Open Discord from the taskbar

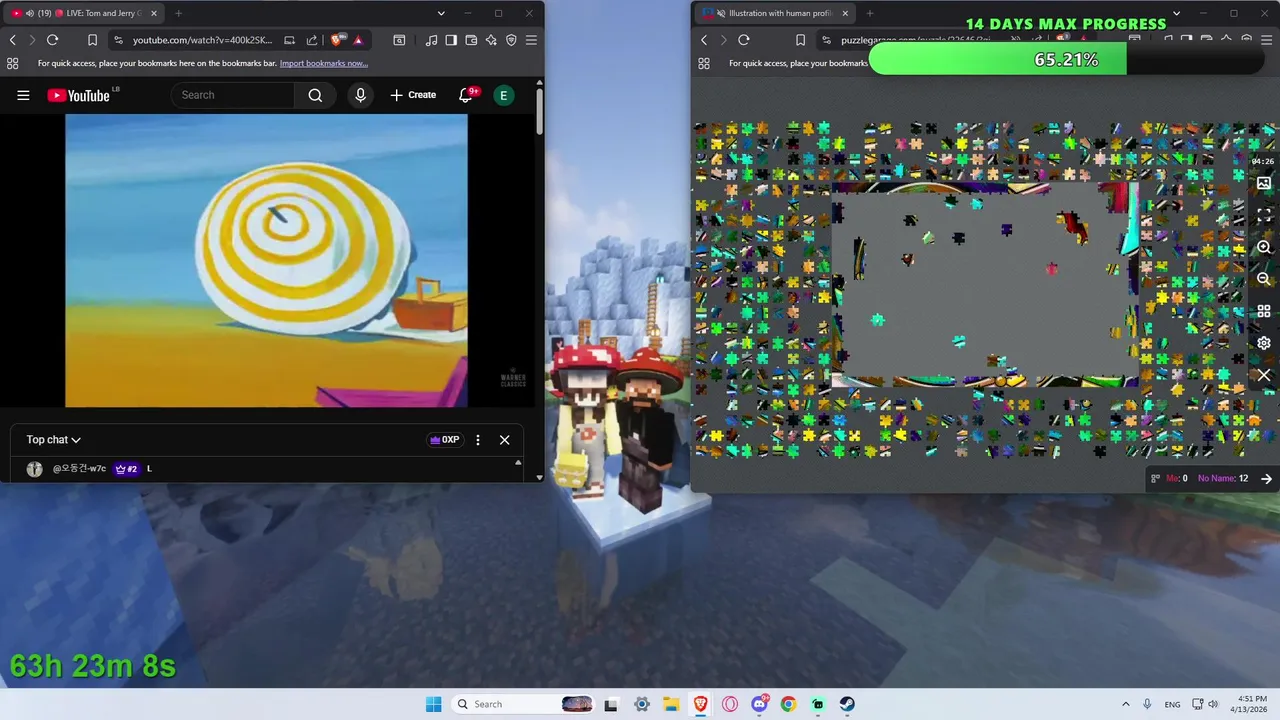coord(759,704)
